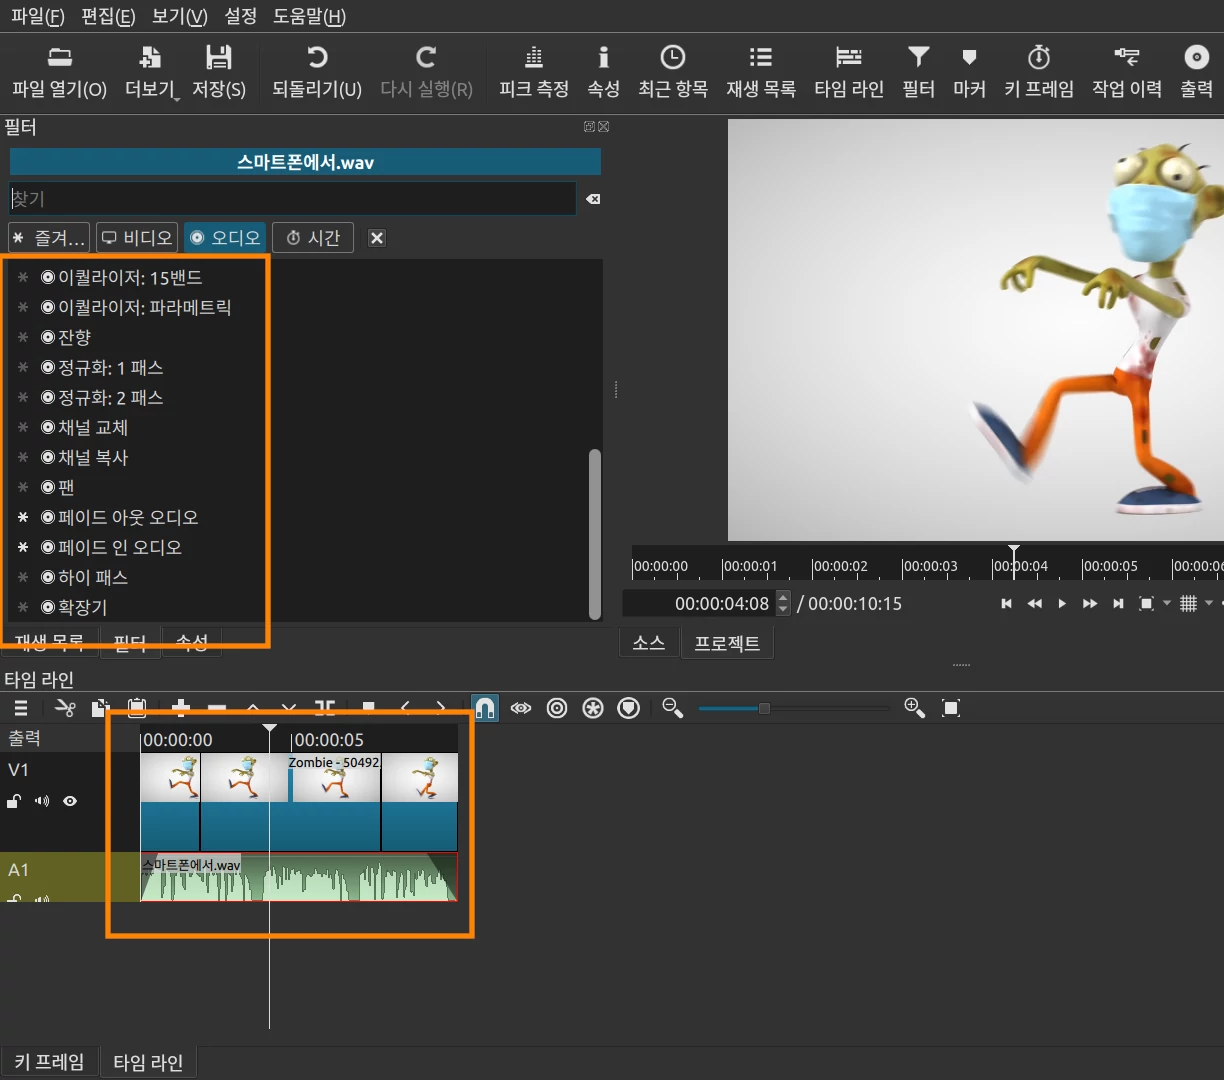Open the 설정 menu

pos(240,16)
